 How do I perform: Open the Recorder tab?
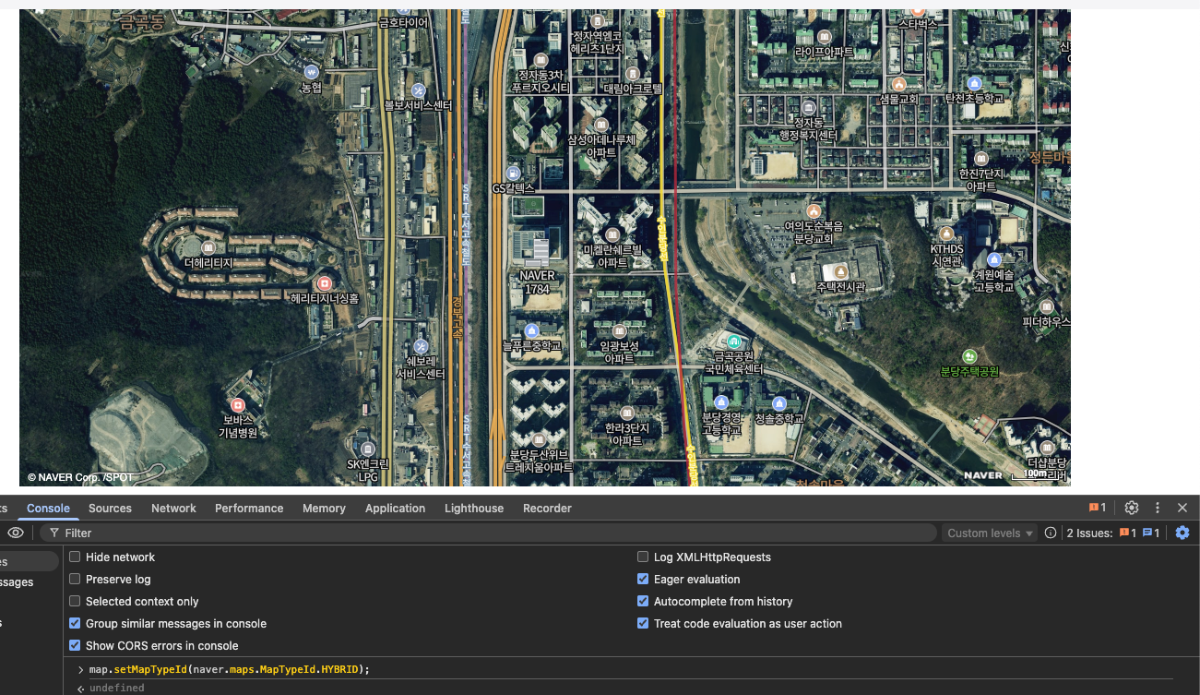547,508
